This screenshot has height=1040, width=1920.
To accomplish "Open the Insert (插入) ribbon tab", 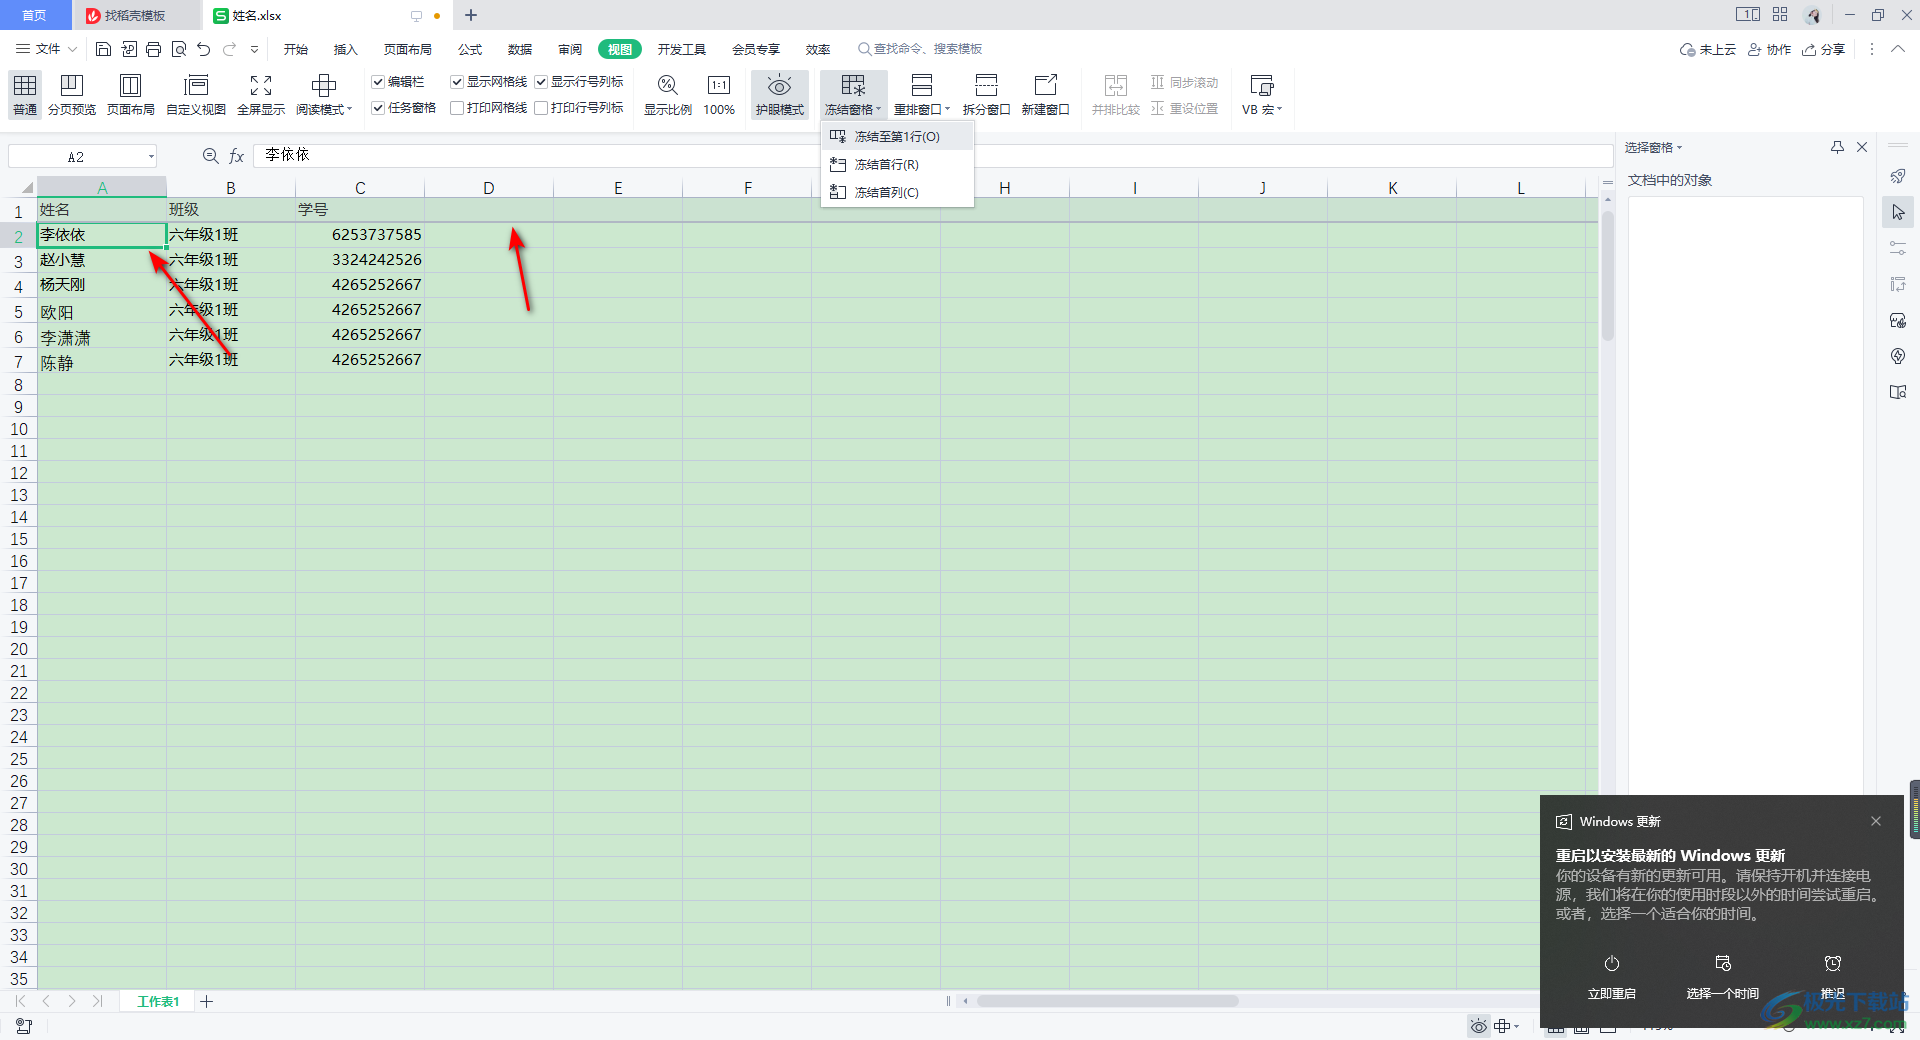I will click(x=345, y=49).
